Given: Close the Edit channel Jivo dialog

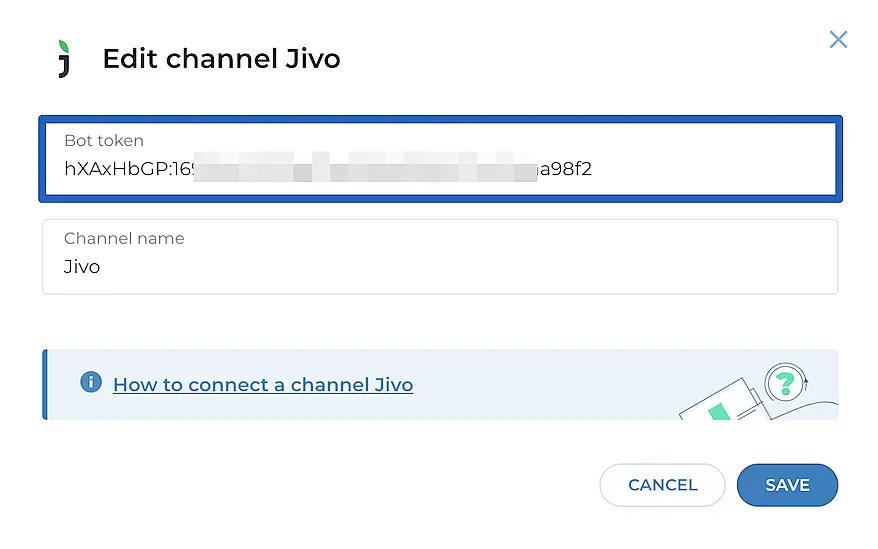Looking at the screenshot, I should 838,39.
